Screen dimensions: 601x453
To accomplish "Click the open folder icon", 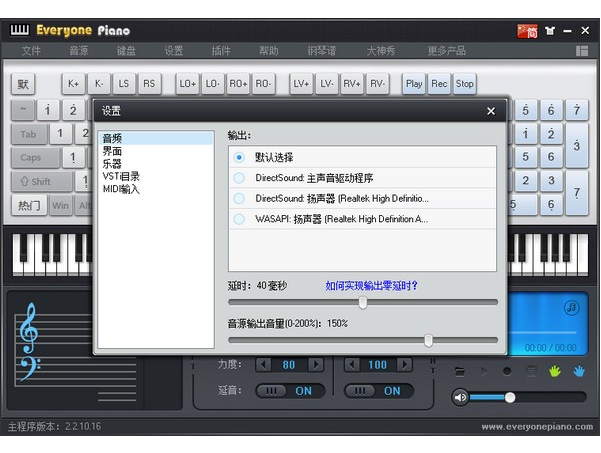I will tap(460, 371).
